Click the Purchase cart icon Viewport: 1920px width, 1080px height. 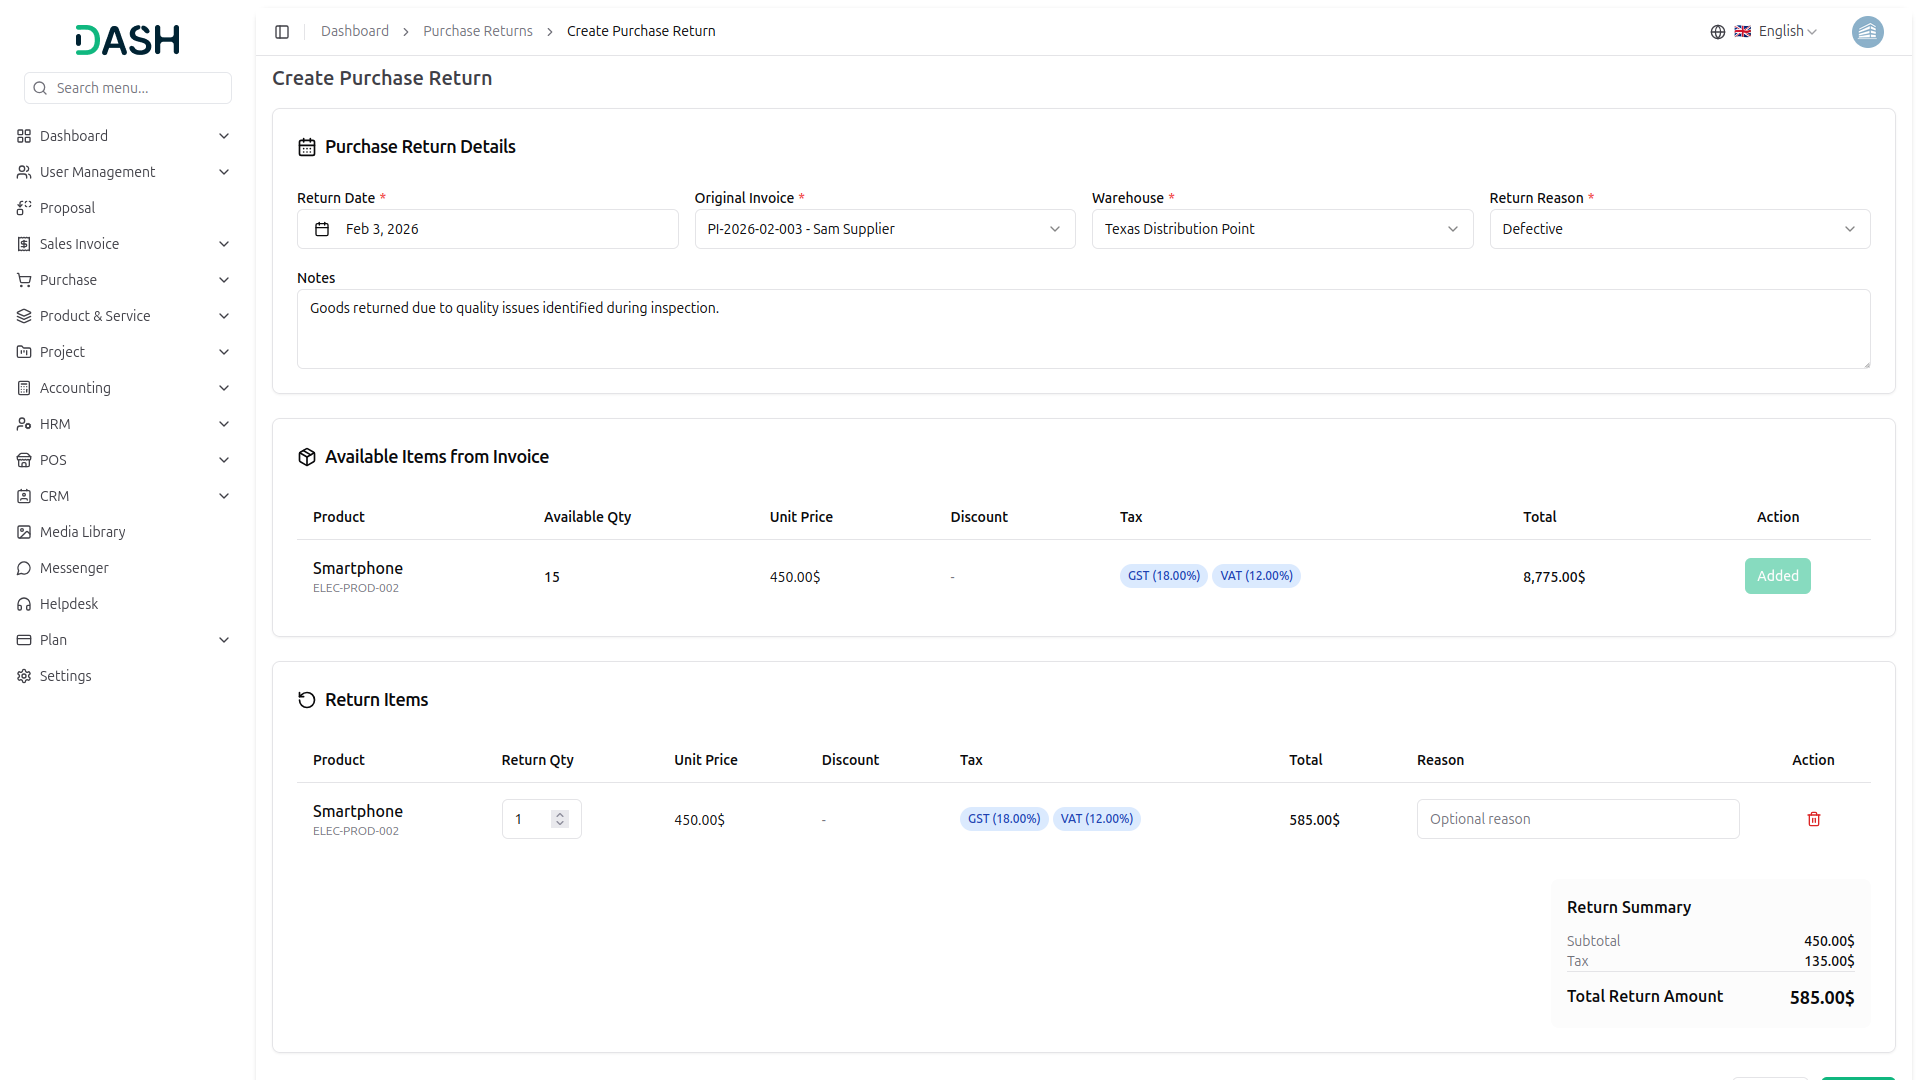(24, 280)
